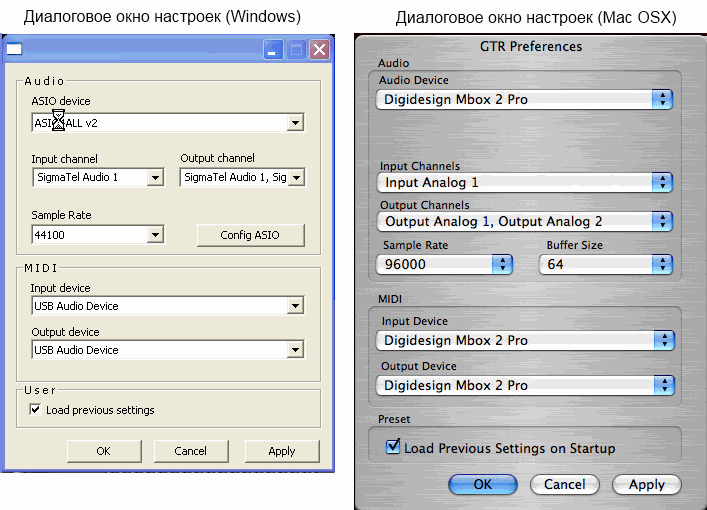Click the blue OK button in GTR Preferences
707x510 pixels.
(482, 484)
